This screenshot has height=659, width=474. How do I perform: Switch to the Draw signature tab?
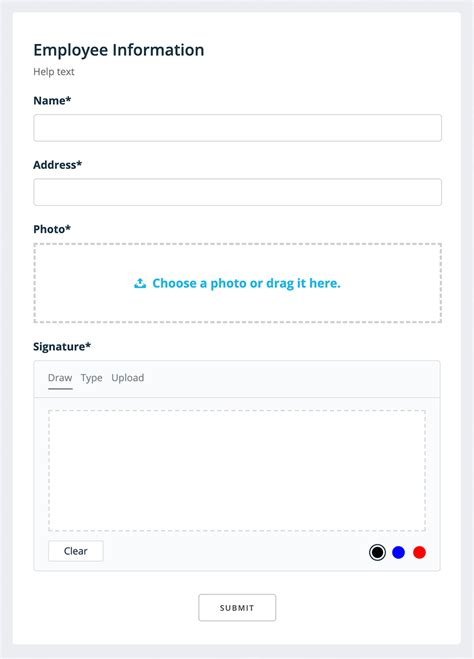60,378
